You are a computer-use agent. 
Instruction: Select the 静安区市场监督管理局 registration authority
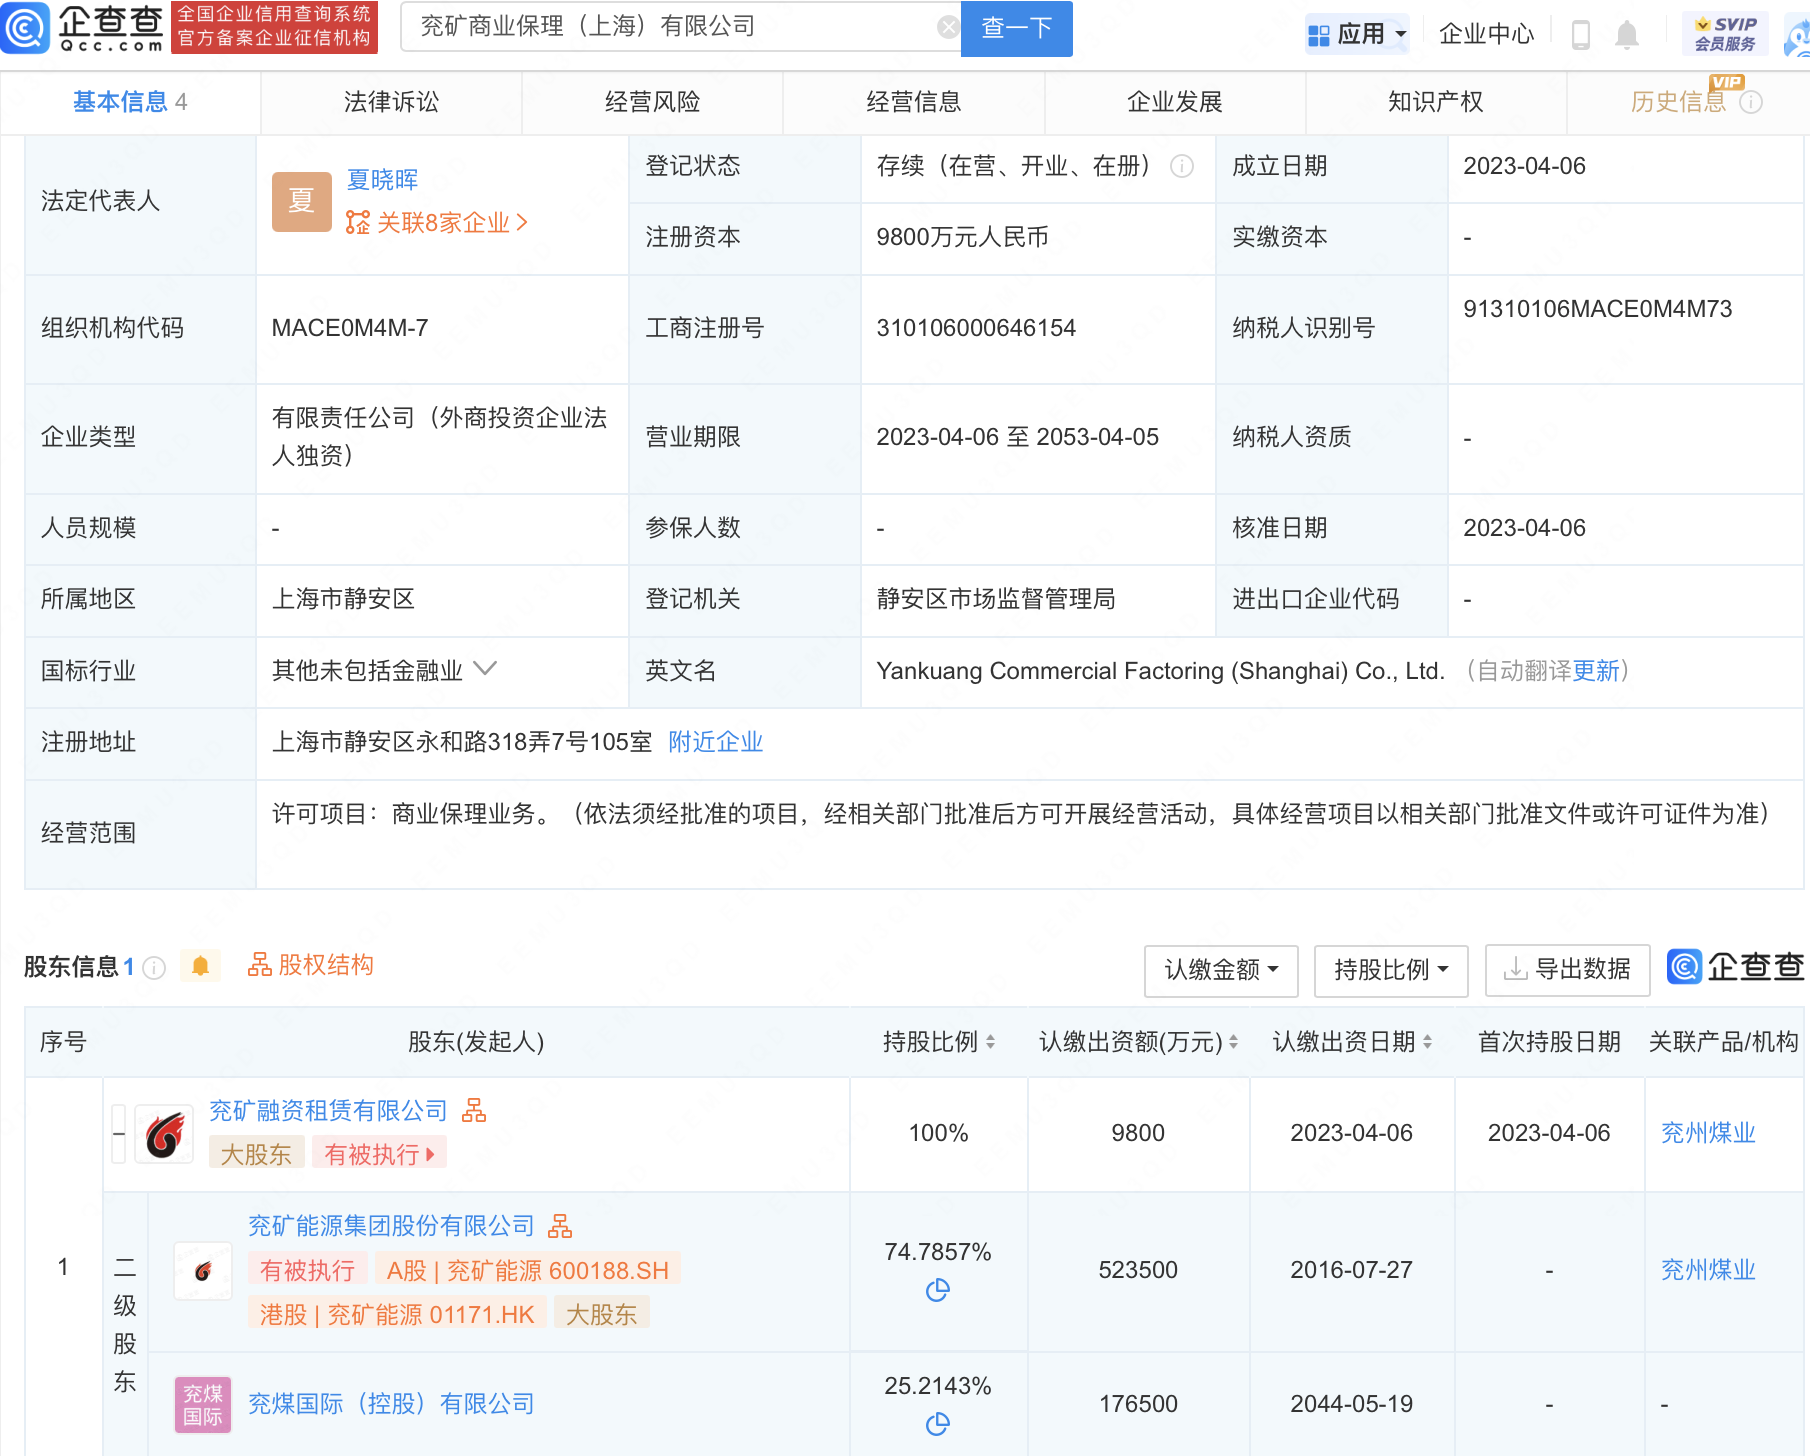(996, 599)
